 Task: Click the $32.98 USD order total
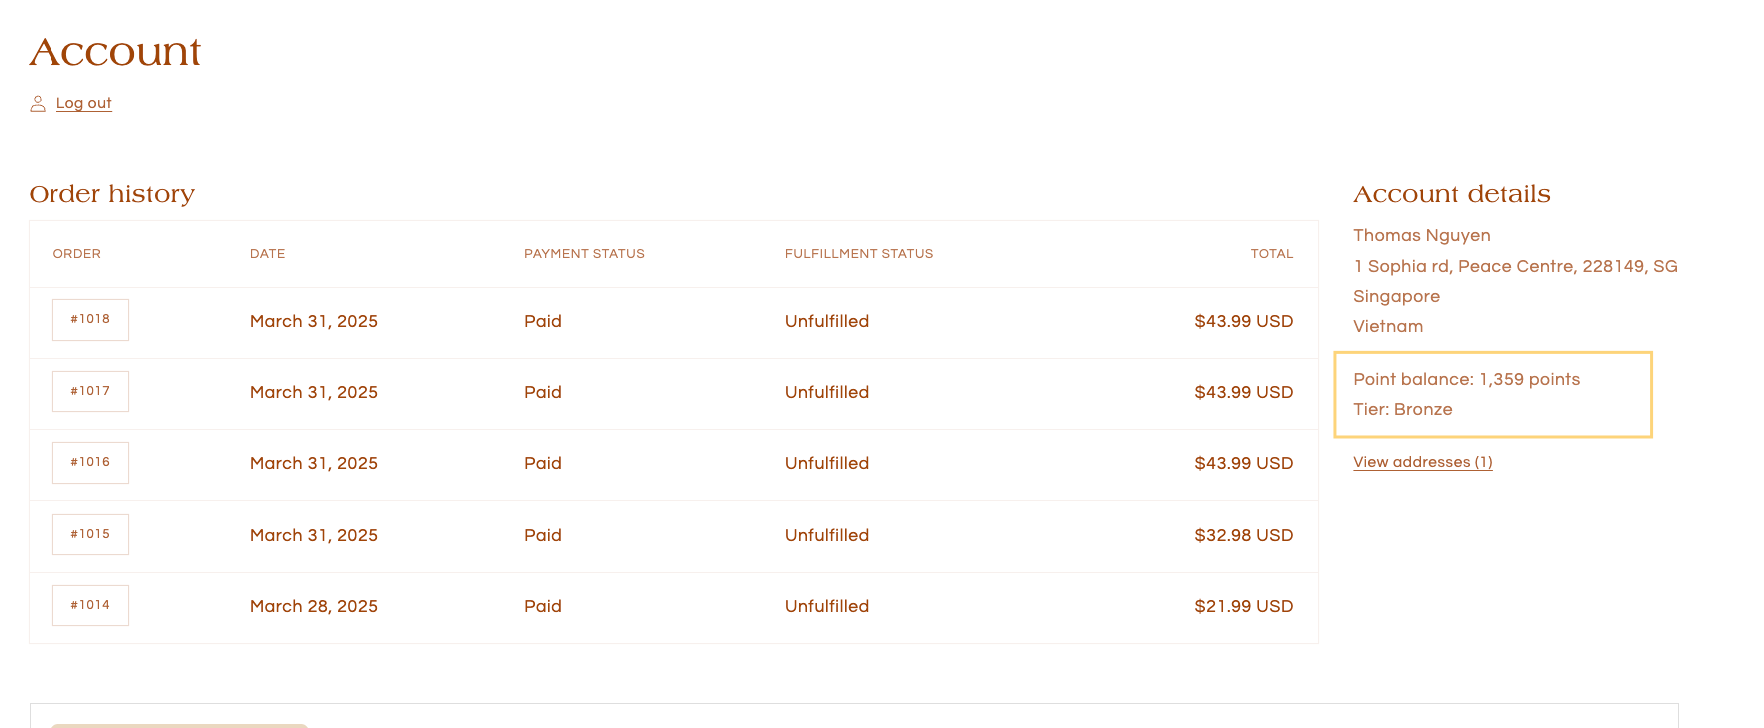(1243, 535)
